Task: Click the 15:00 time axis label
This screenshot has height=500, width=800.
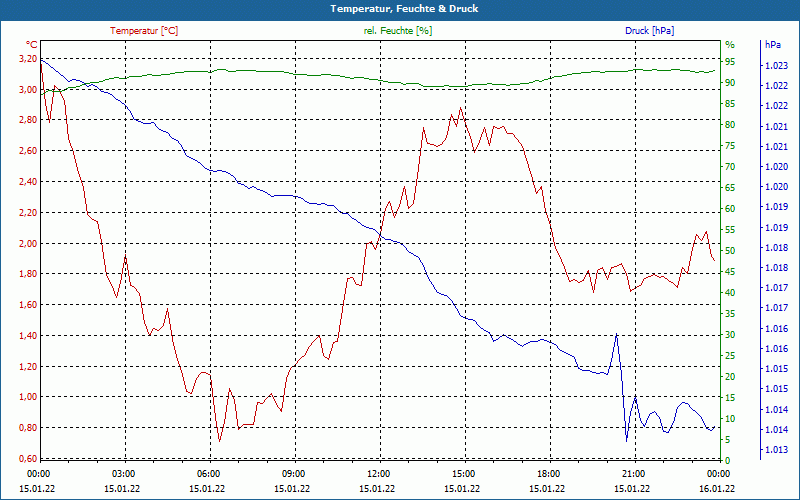Action: (463, 473)
